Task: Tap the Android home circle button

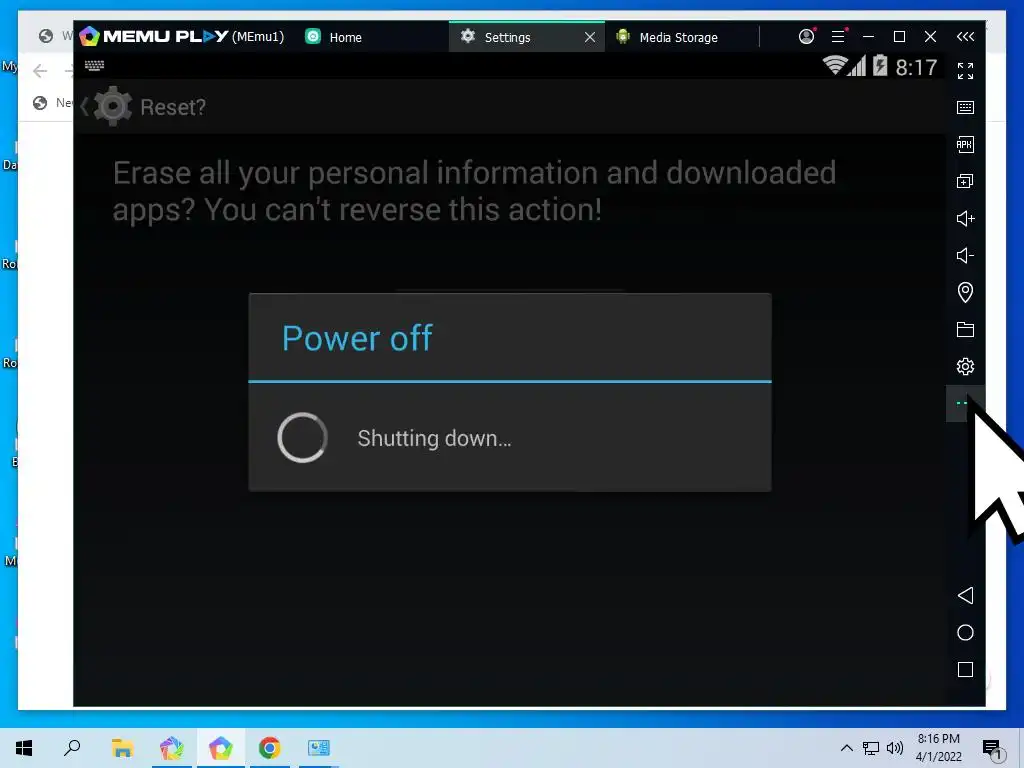Action: [965, 633]
